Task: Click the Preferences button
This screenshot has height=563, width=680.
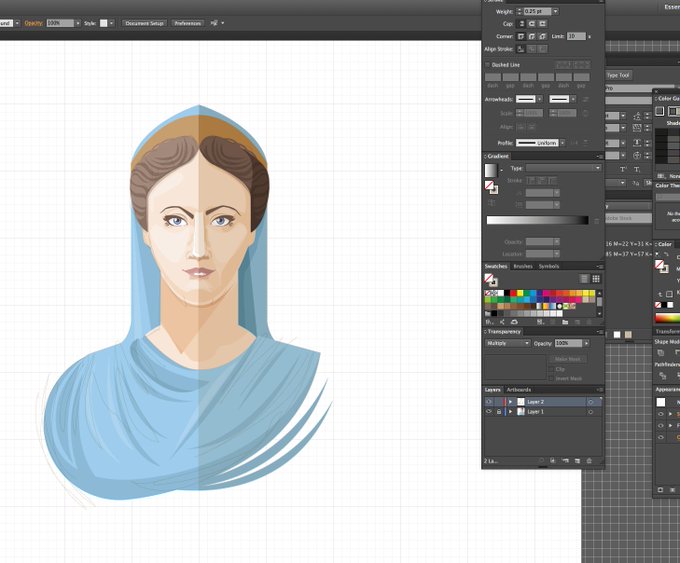Action: click(187, 23)
